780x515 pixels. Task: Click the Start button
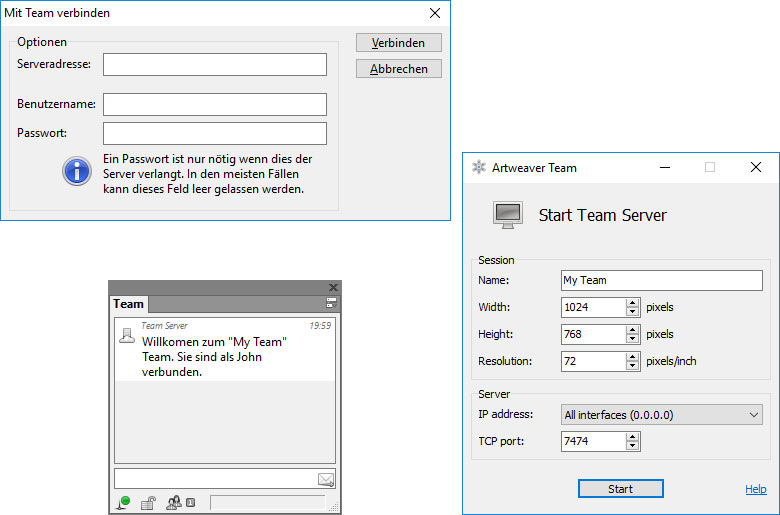[x=620, y=489]
